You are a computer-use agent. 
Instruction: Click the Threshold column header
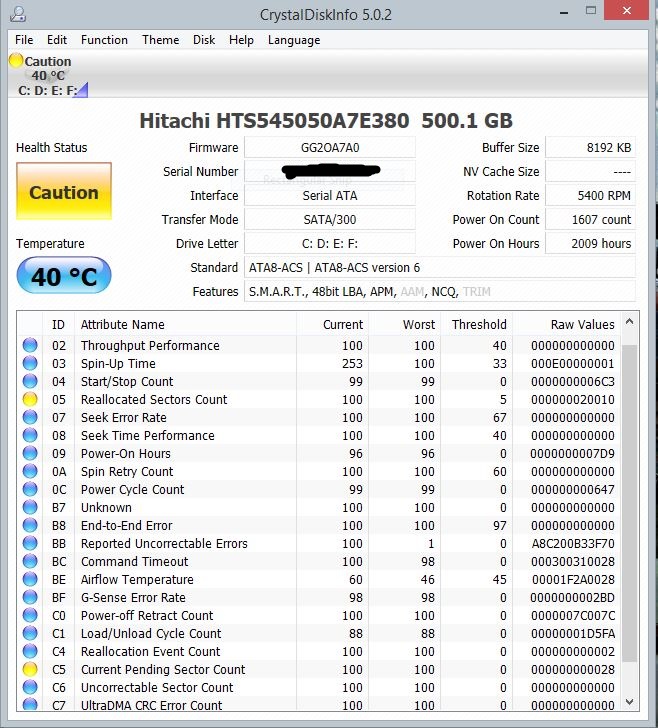[x=476, y=324]
